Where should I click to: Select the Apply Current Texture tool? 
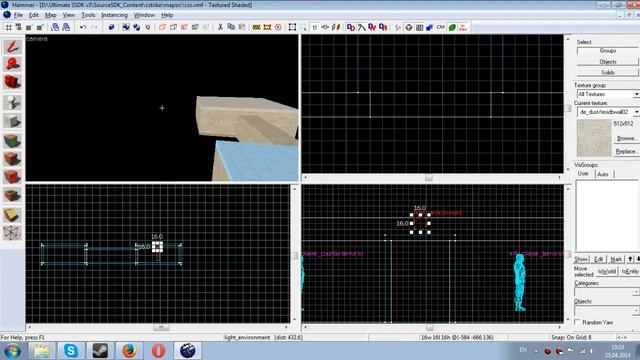(12, 158)
